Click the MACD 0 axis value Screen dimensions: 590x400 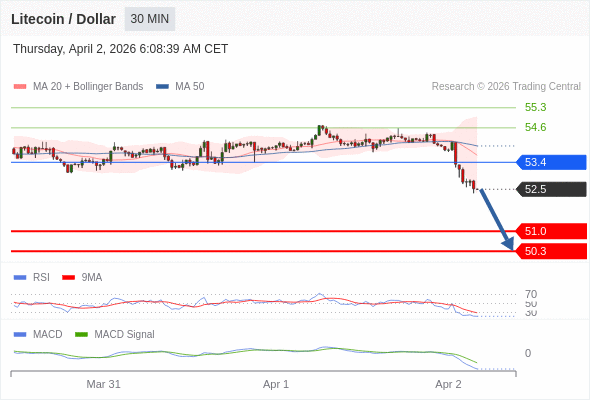click(x=528, y=353)
